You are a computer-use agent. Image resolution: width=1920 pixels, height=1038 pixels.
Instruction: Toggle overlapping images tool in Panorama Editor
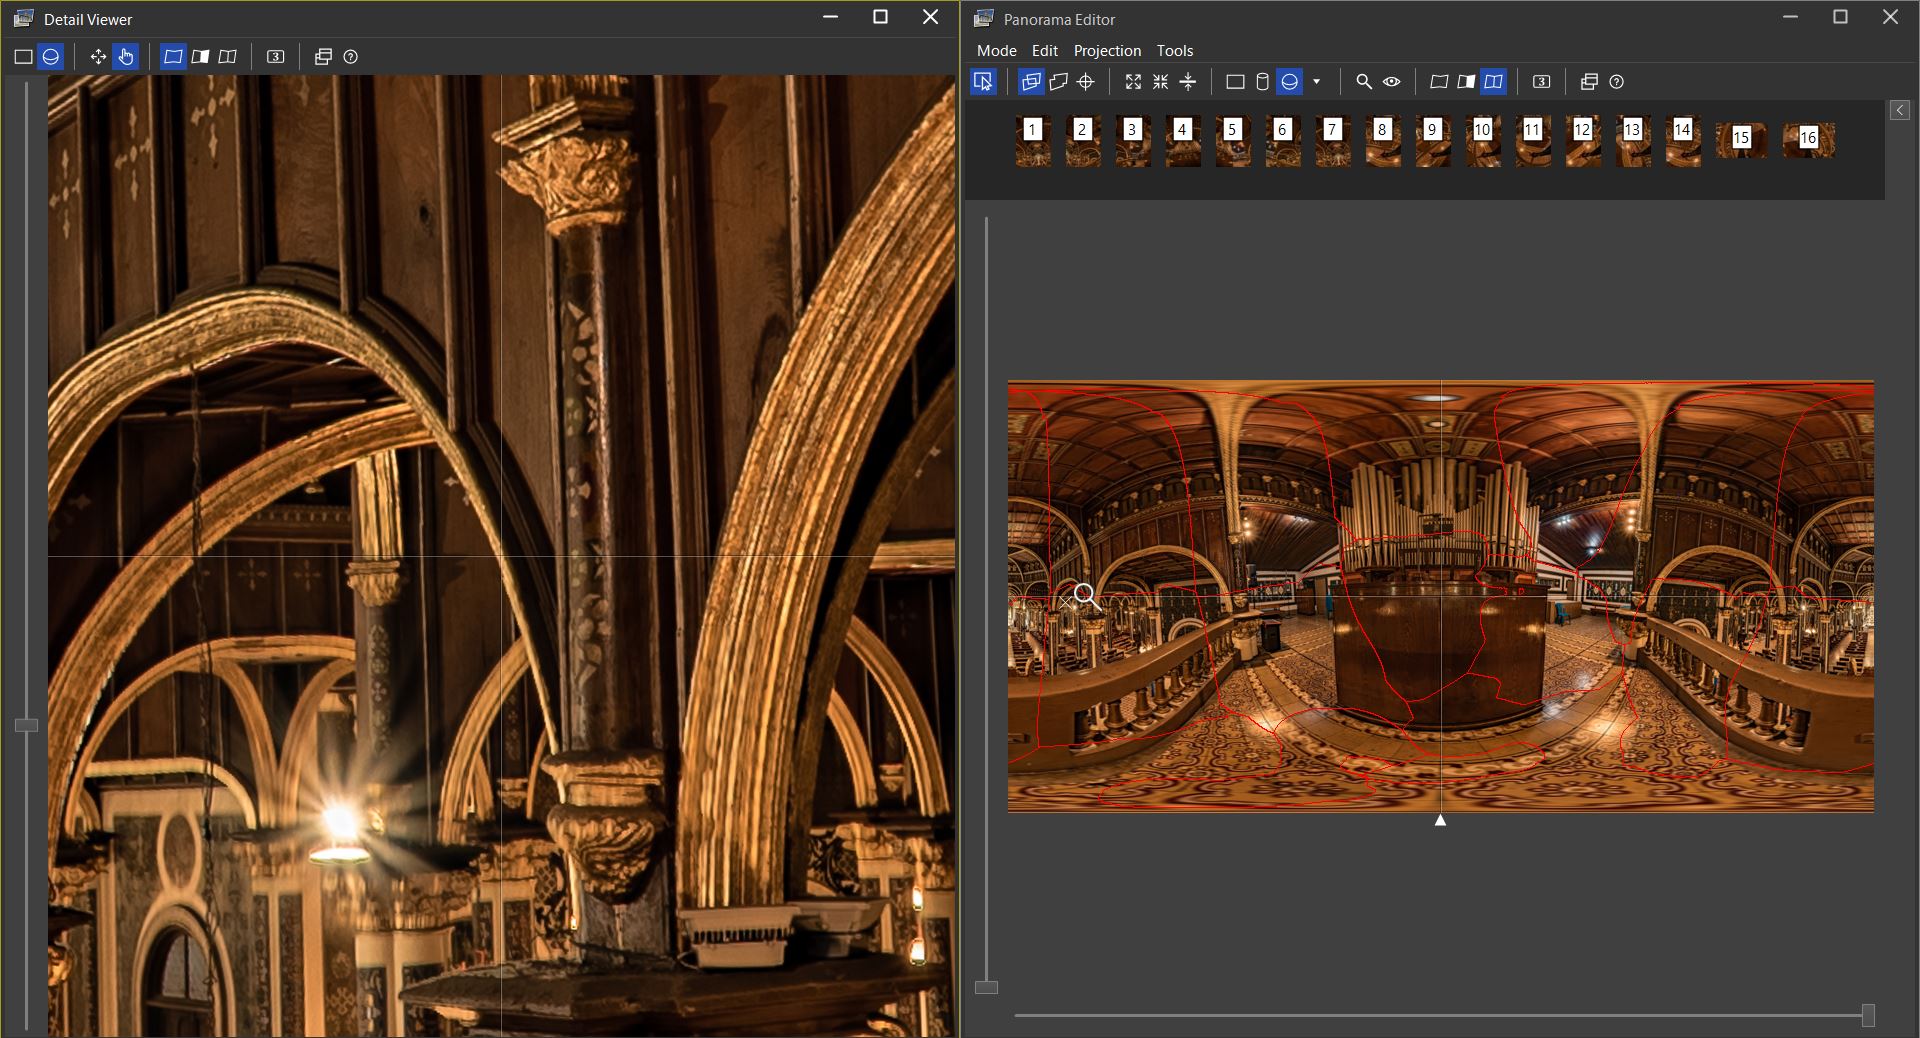pos(1031,82)
